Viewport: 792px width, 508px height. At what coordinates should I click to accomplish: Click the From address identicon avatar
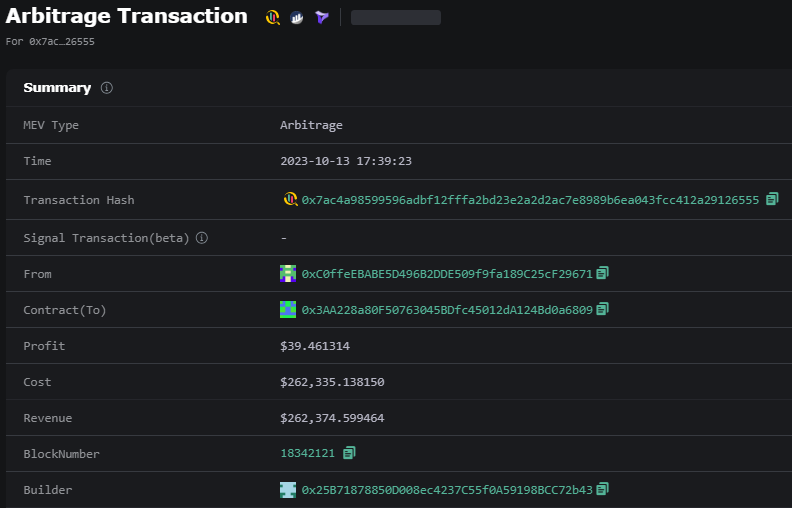pyautogui.click(x=288, y=274)
